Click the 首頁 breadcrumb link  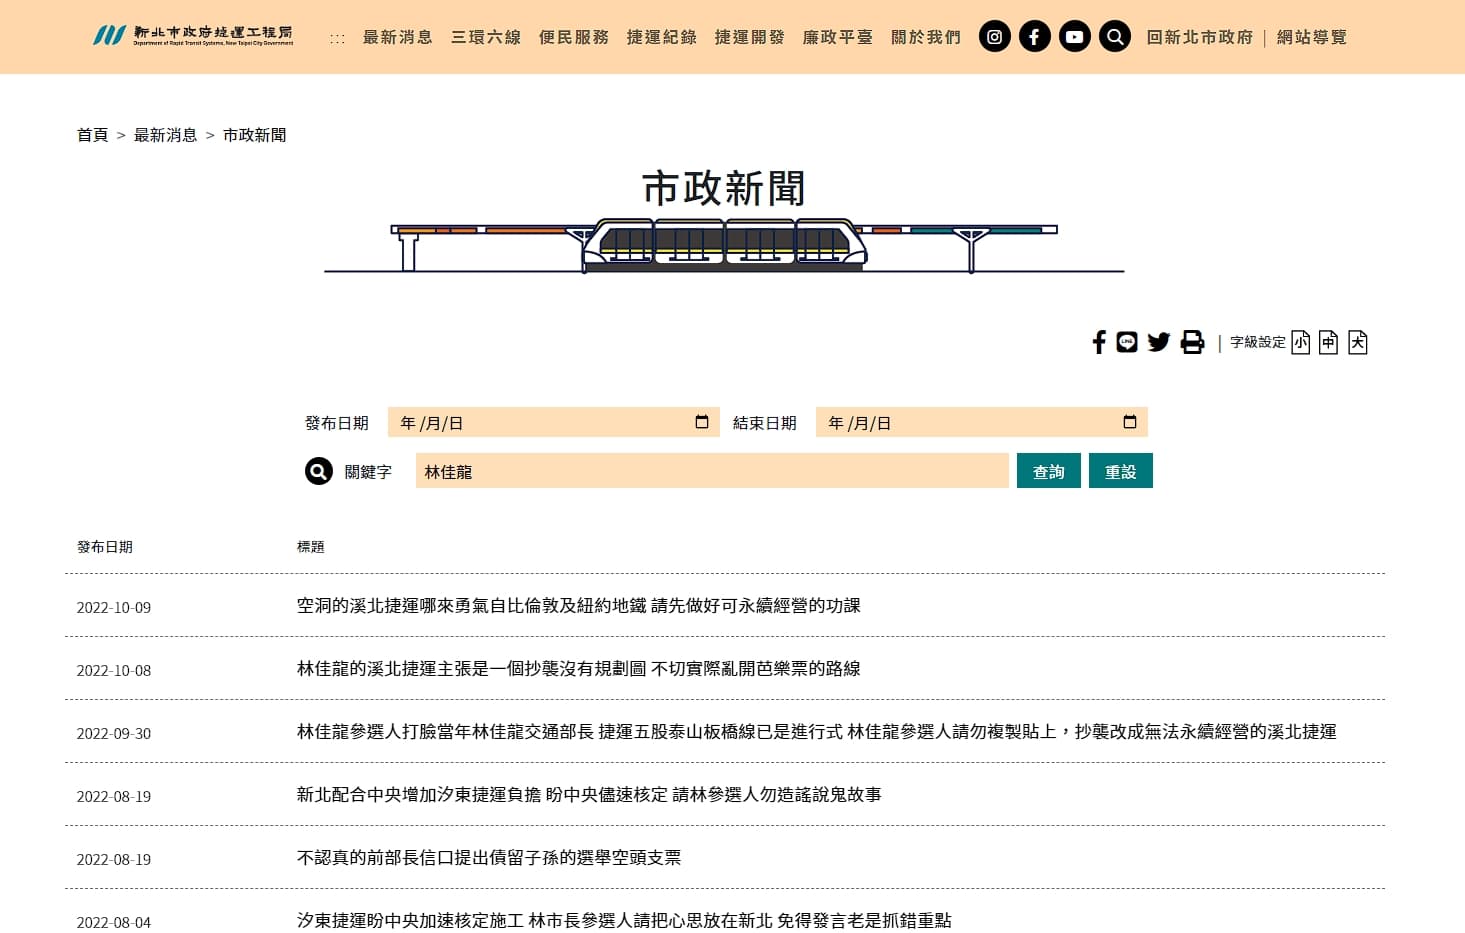[93, 135]
